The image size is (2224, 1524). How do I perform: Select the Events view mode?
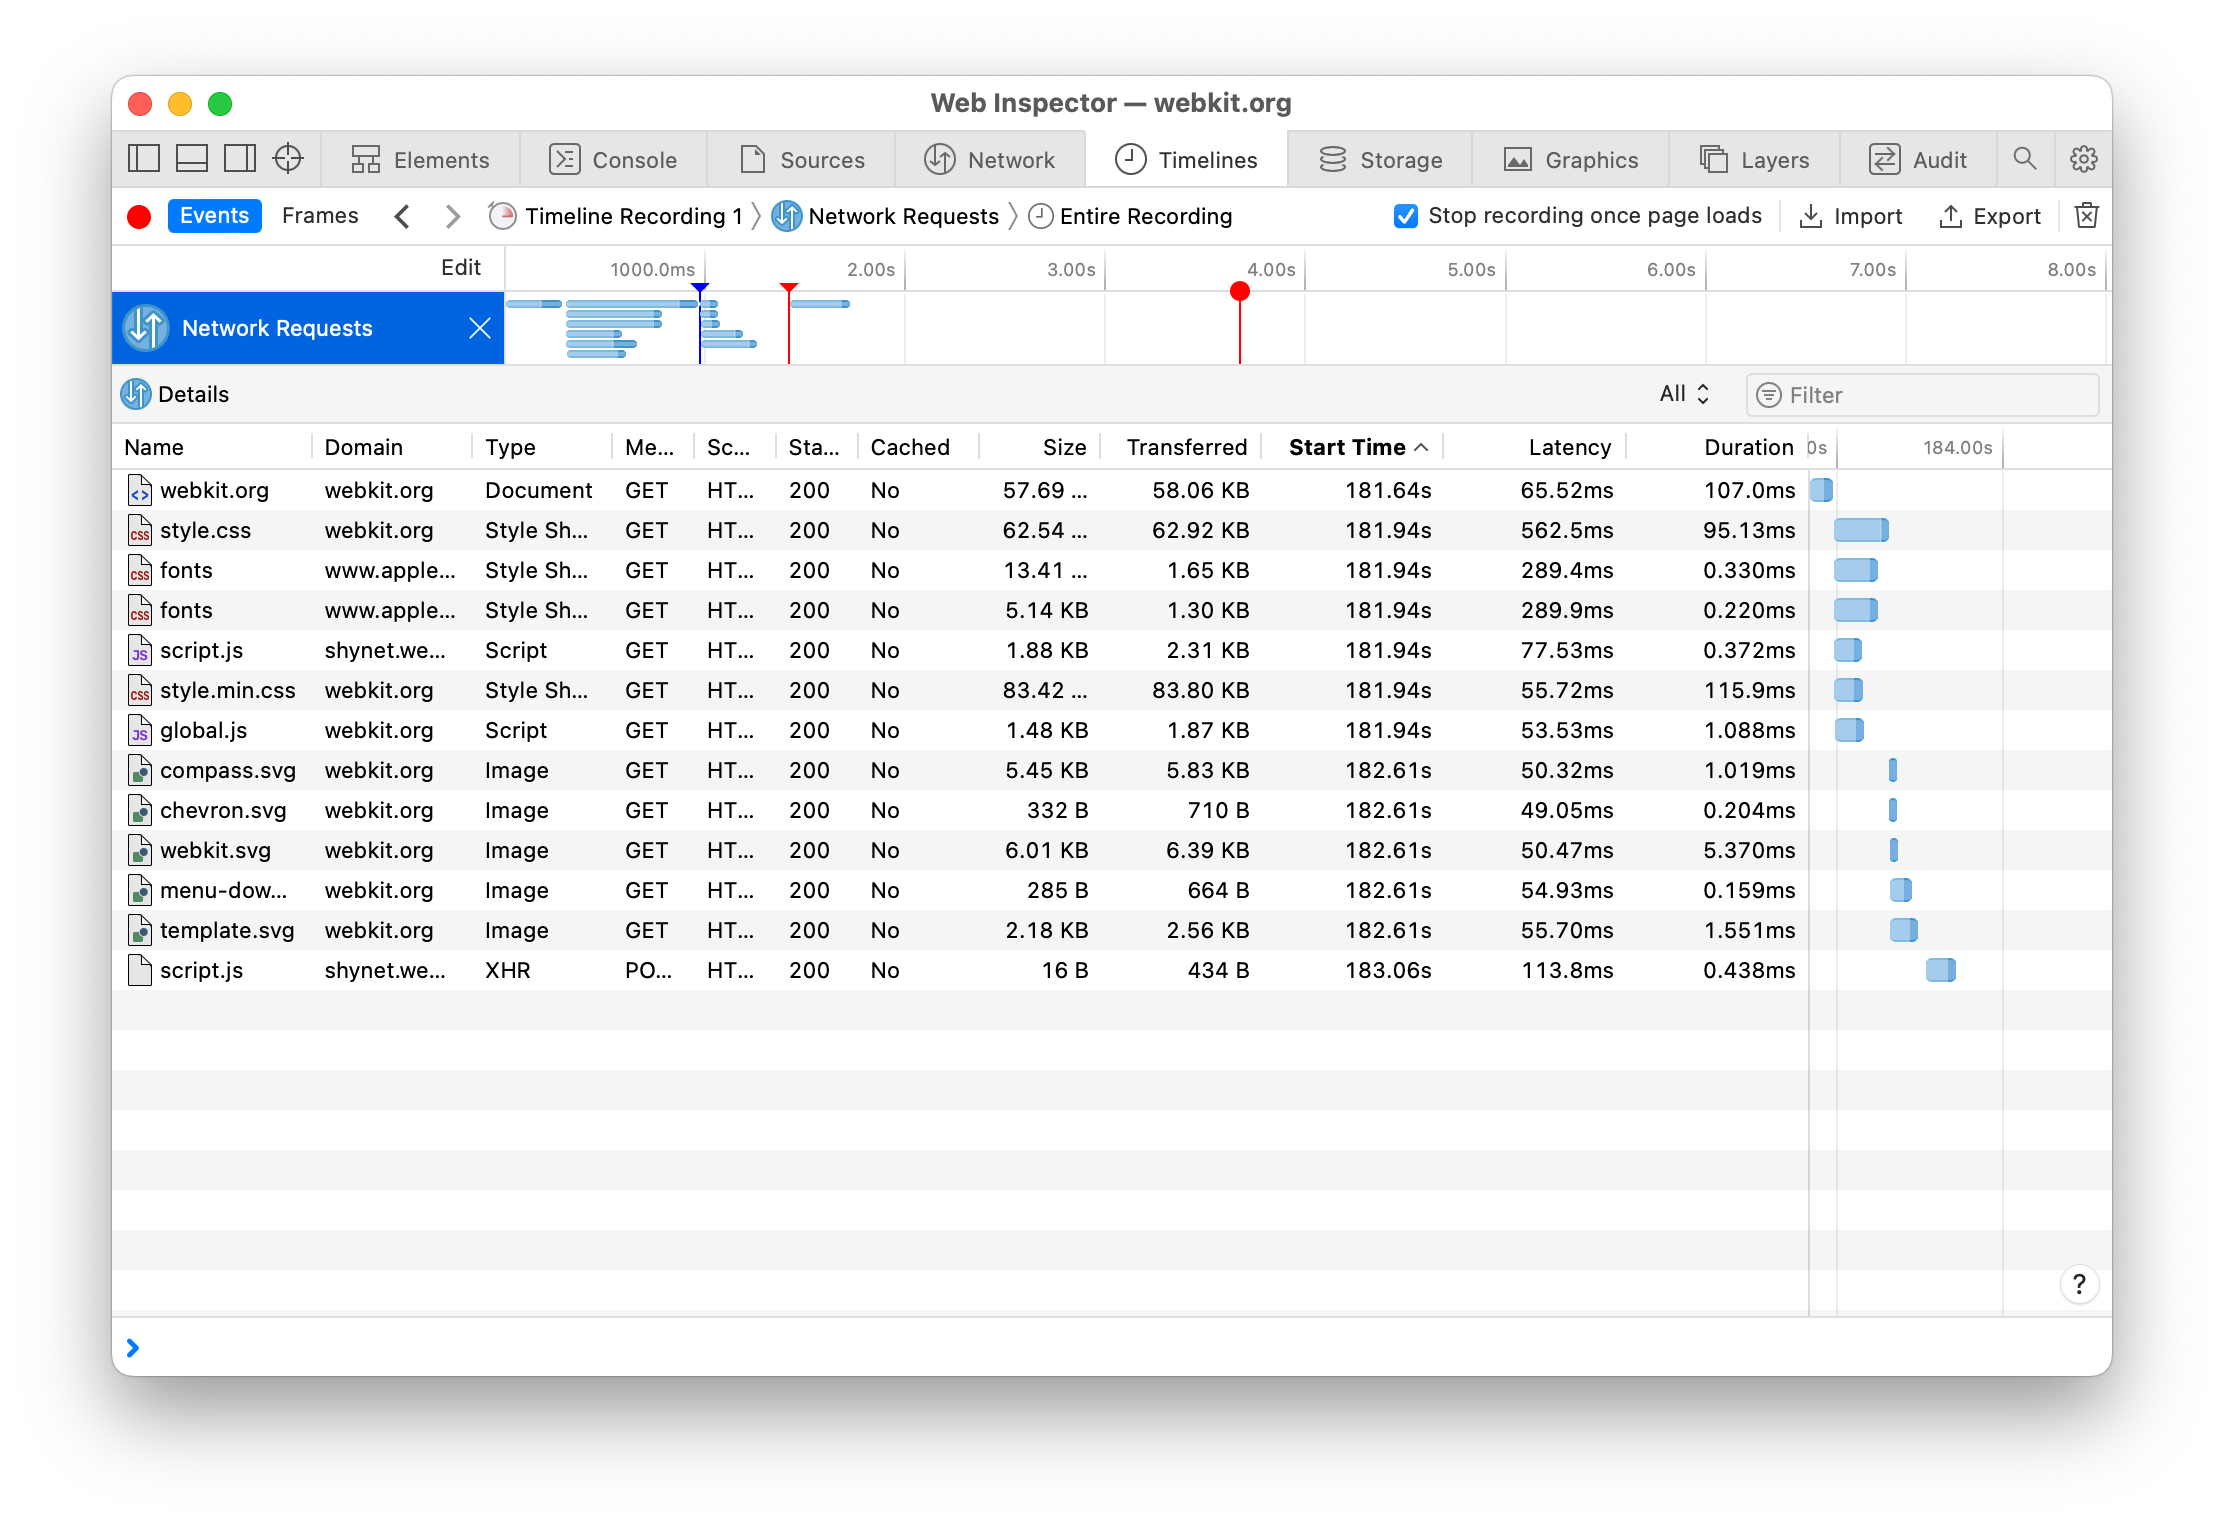214,216
